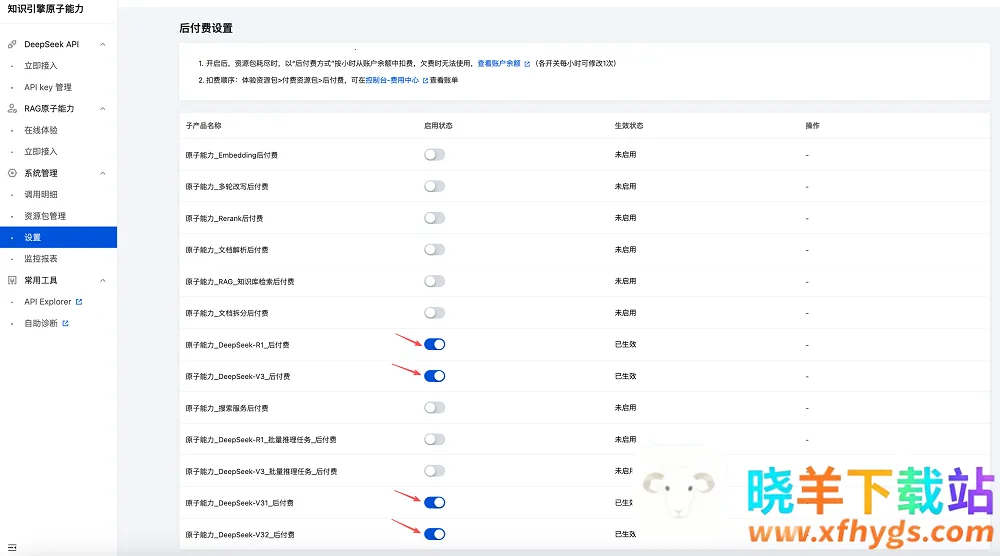
Task: Click the 系统管理 gear icon
Action: click(x=12, y=173)
